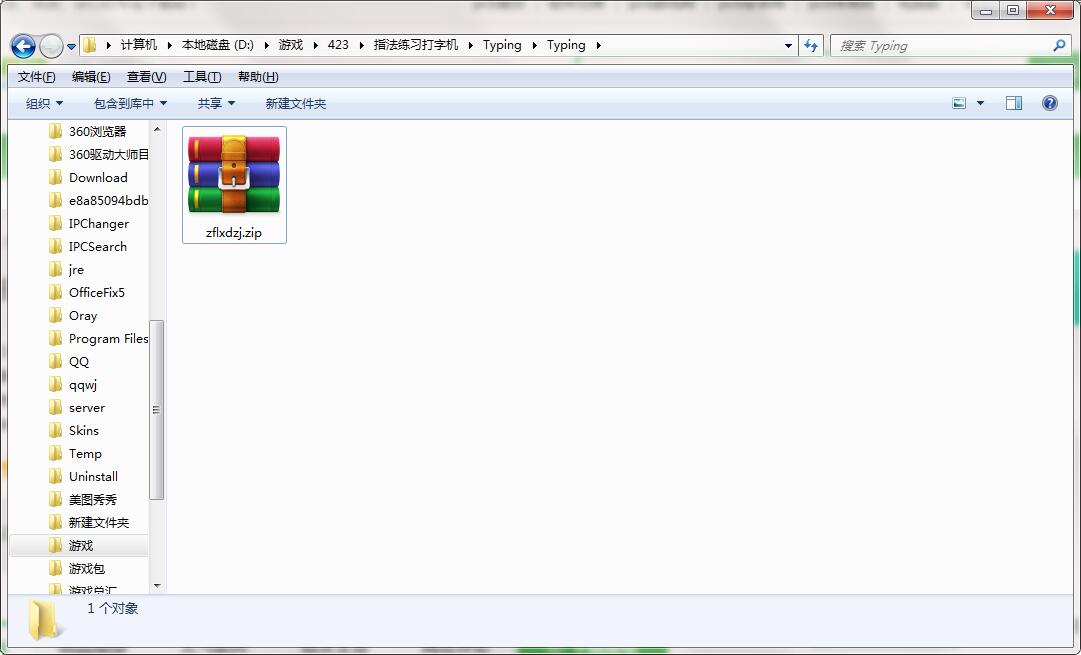The image size is (1081, 655).
Task: Select the Program Files folder in sidebar
Action: (108, 339)
